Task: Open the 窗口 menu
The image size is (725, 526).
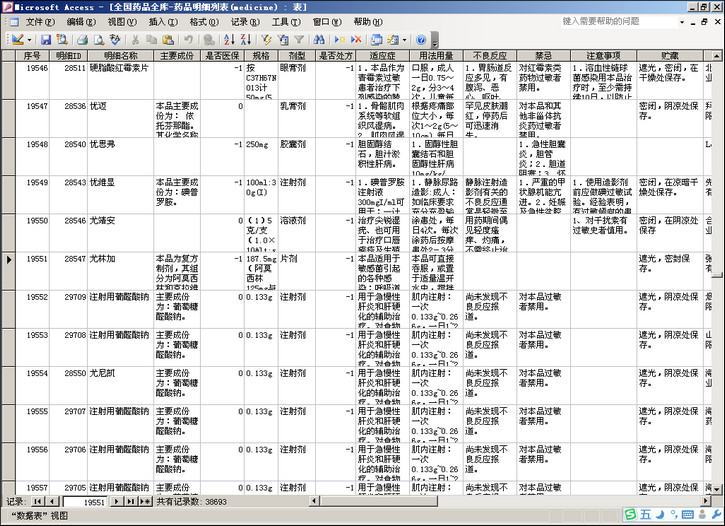Action: tap(327, 22)
